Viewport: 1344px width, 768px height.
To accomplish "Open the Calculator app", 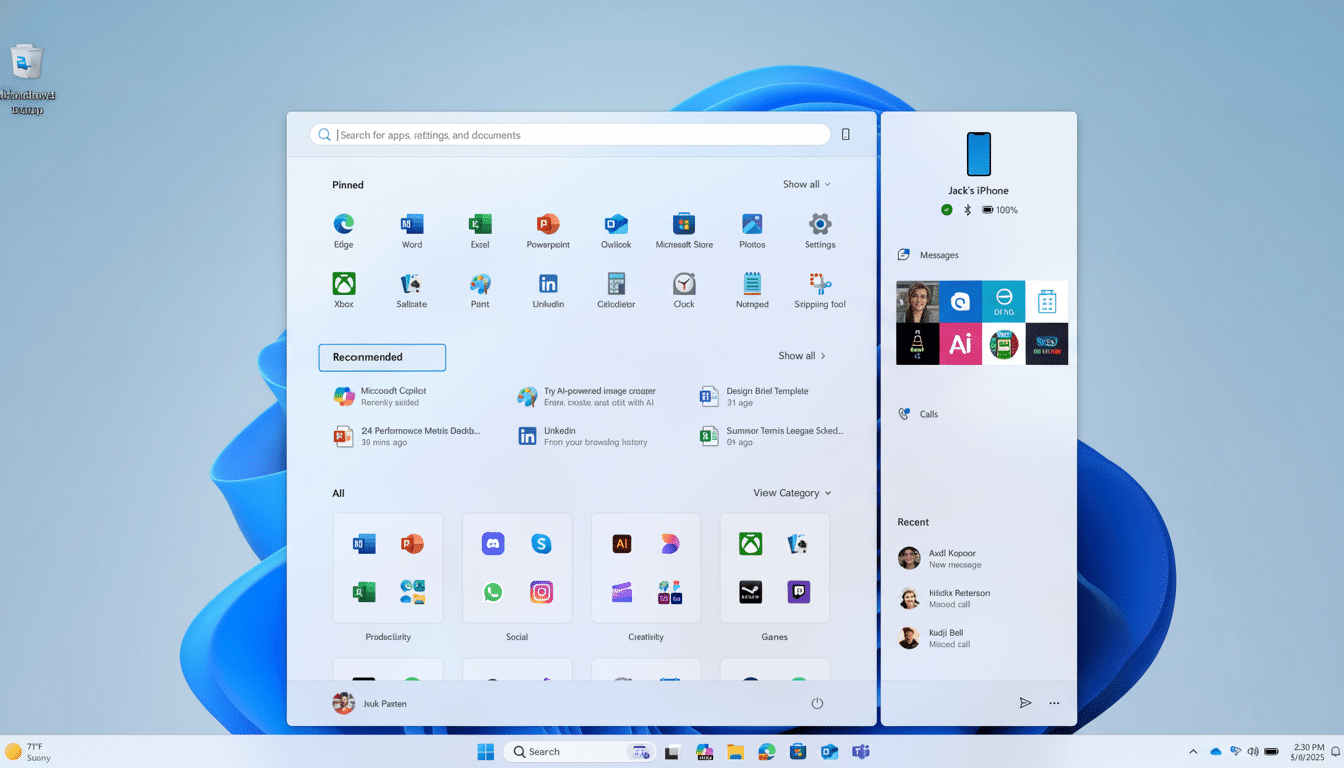I will (x=615, y=288).
